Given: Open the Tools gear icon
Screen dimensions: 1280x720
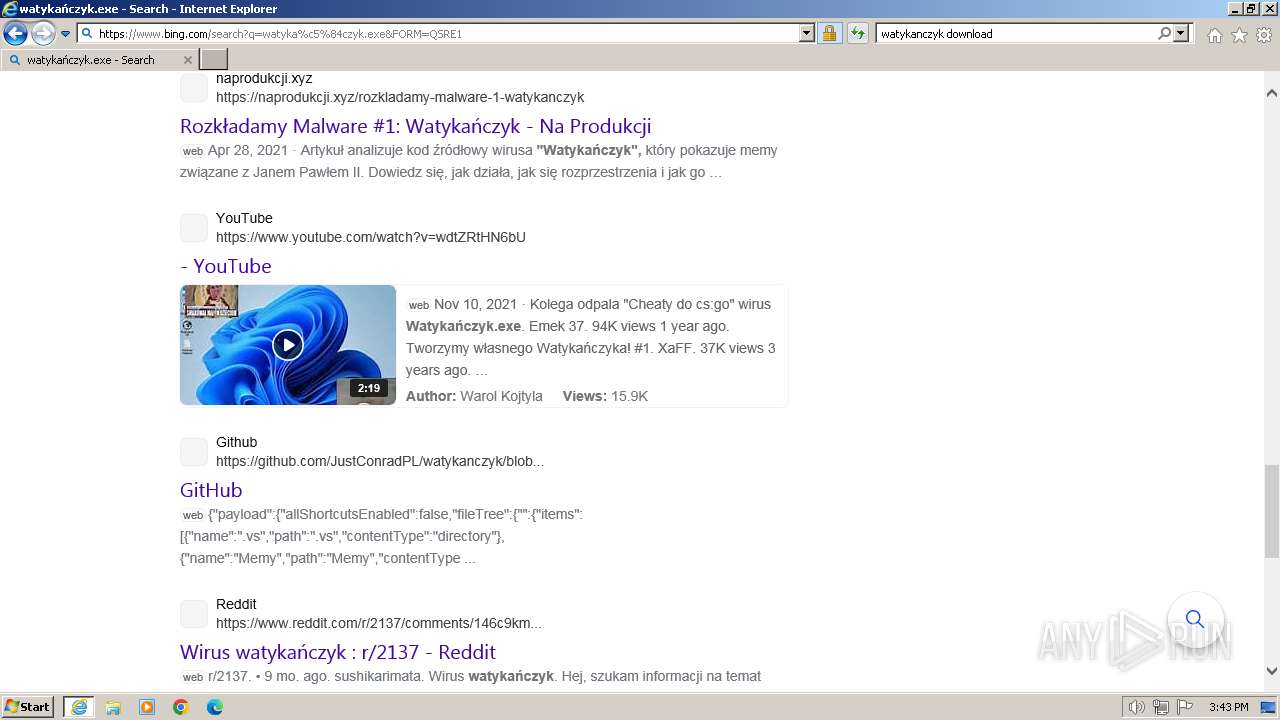Looking at the screenshot, I should coord(1264,35).
